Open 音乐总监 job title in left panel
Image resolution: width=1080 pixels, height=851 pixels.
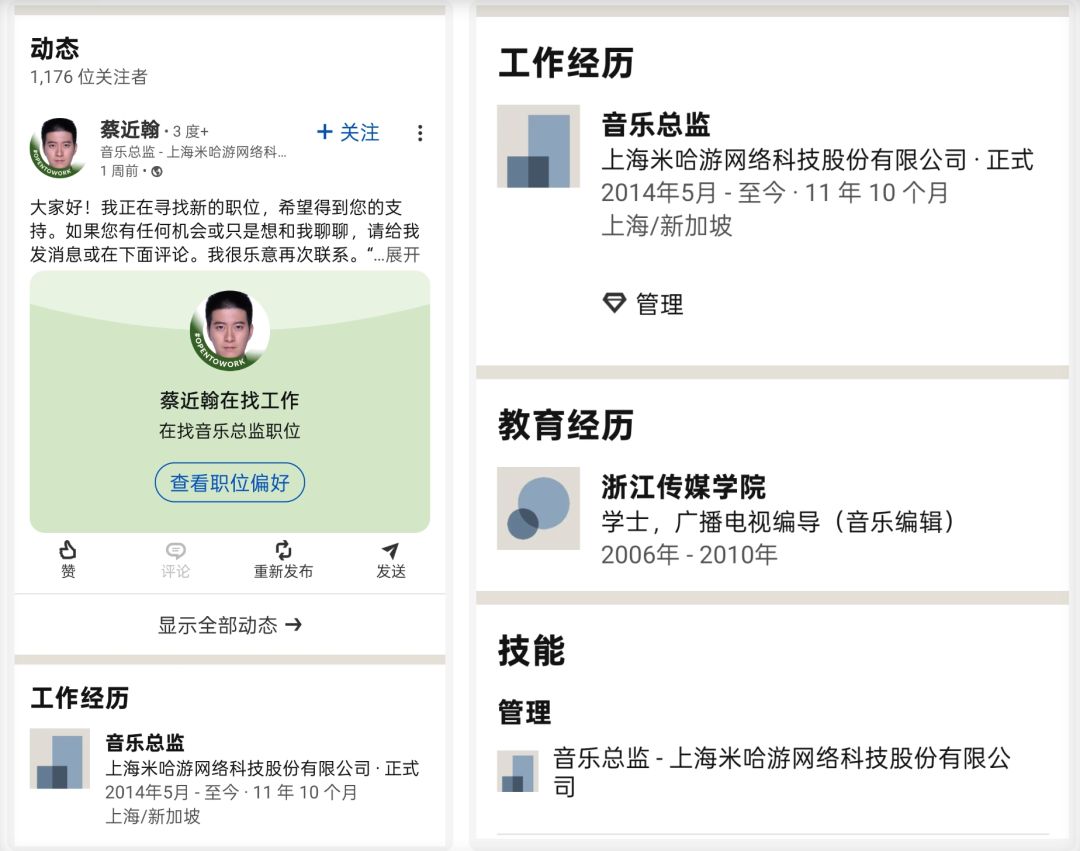pos(145,742)
